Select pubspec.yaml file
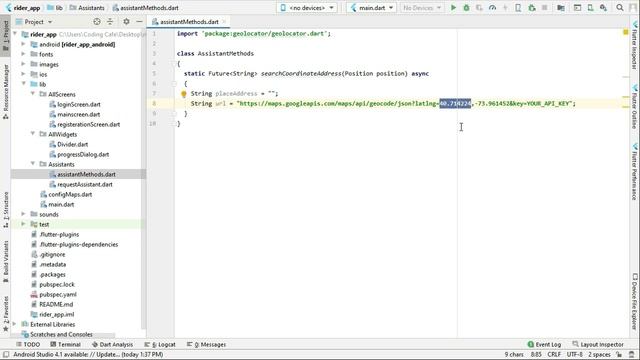Image resolution: width=640 pixels, height=360 pixels. 58,294
